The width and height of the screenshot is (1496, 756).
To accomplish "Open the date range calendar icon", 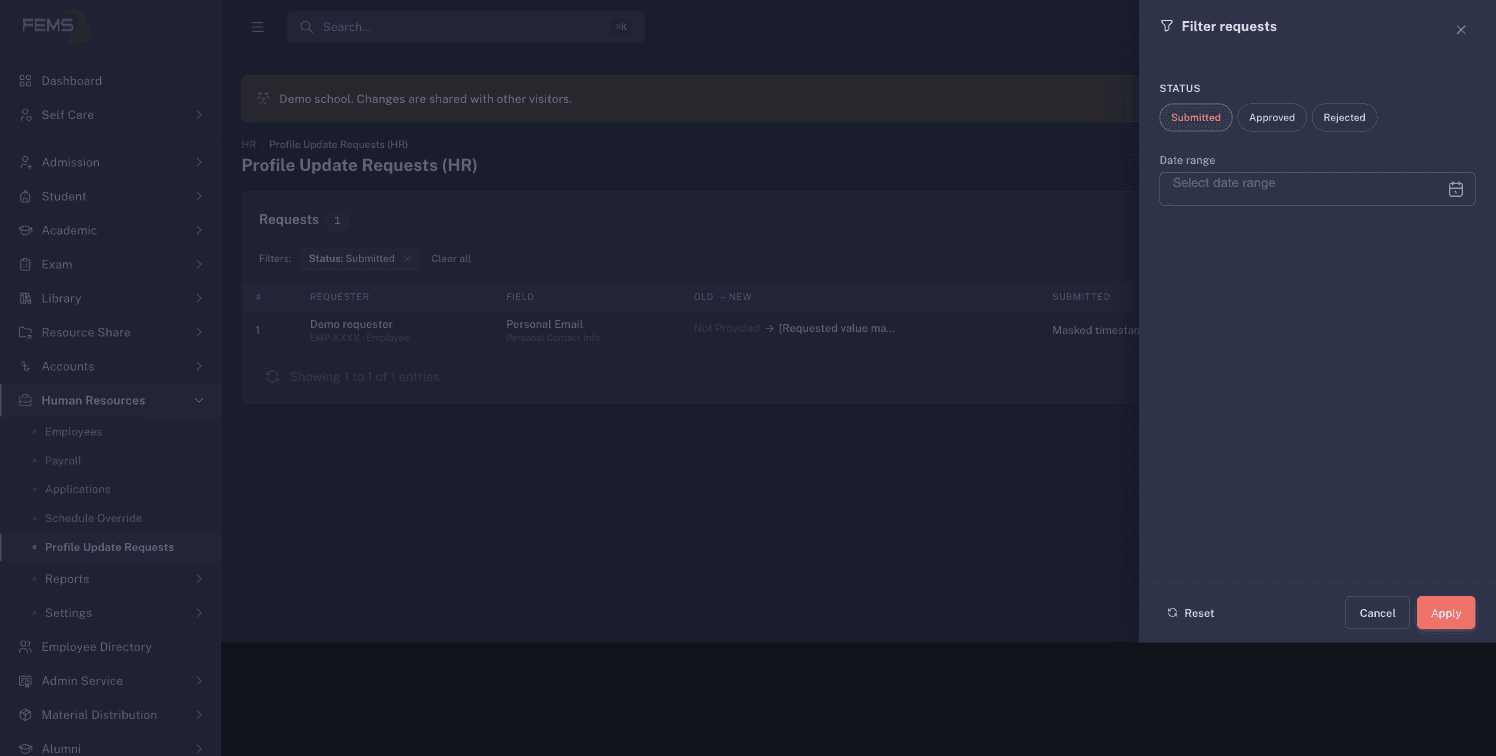I will tap(1456, 189).
